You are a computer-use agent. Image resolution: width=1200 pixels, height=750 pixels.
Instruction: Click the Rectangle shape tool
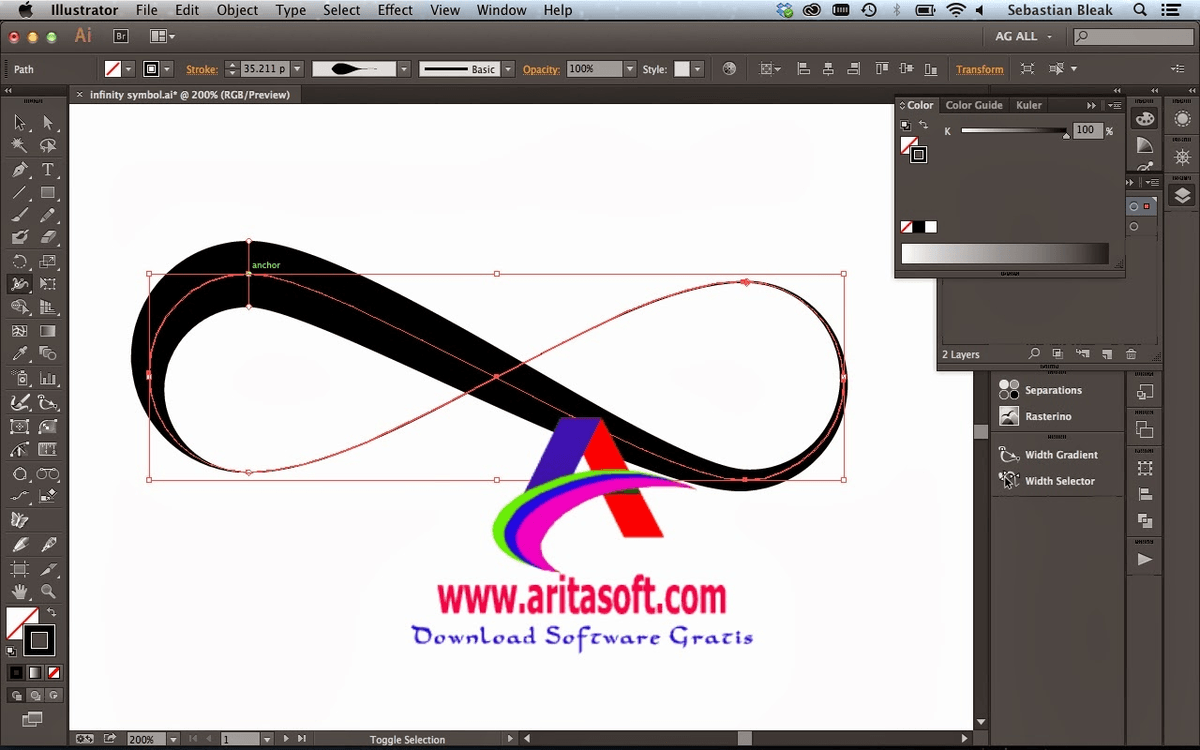(x=47, y=193)
